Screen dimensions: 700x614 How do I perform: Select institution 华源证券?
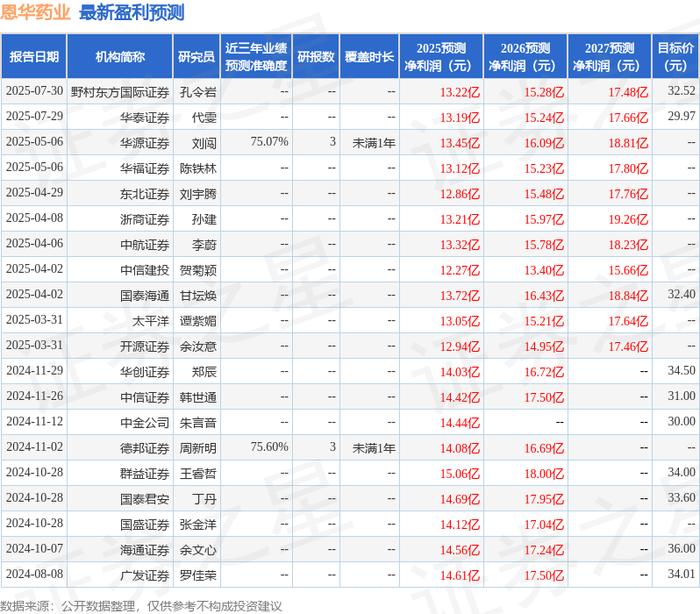pyautogui.click(x=145, y=143)
